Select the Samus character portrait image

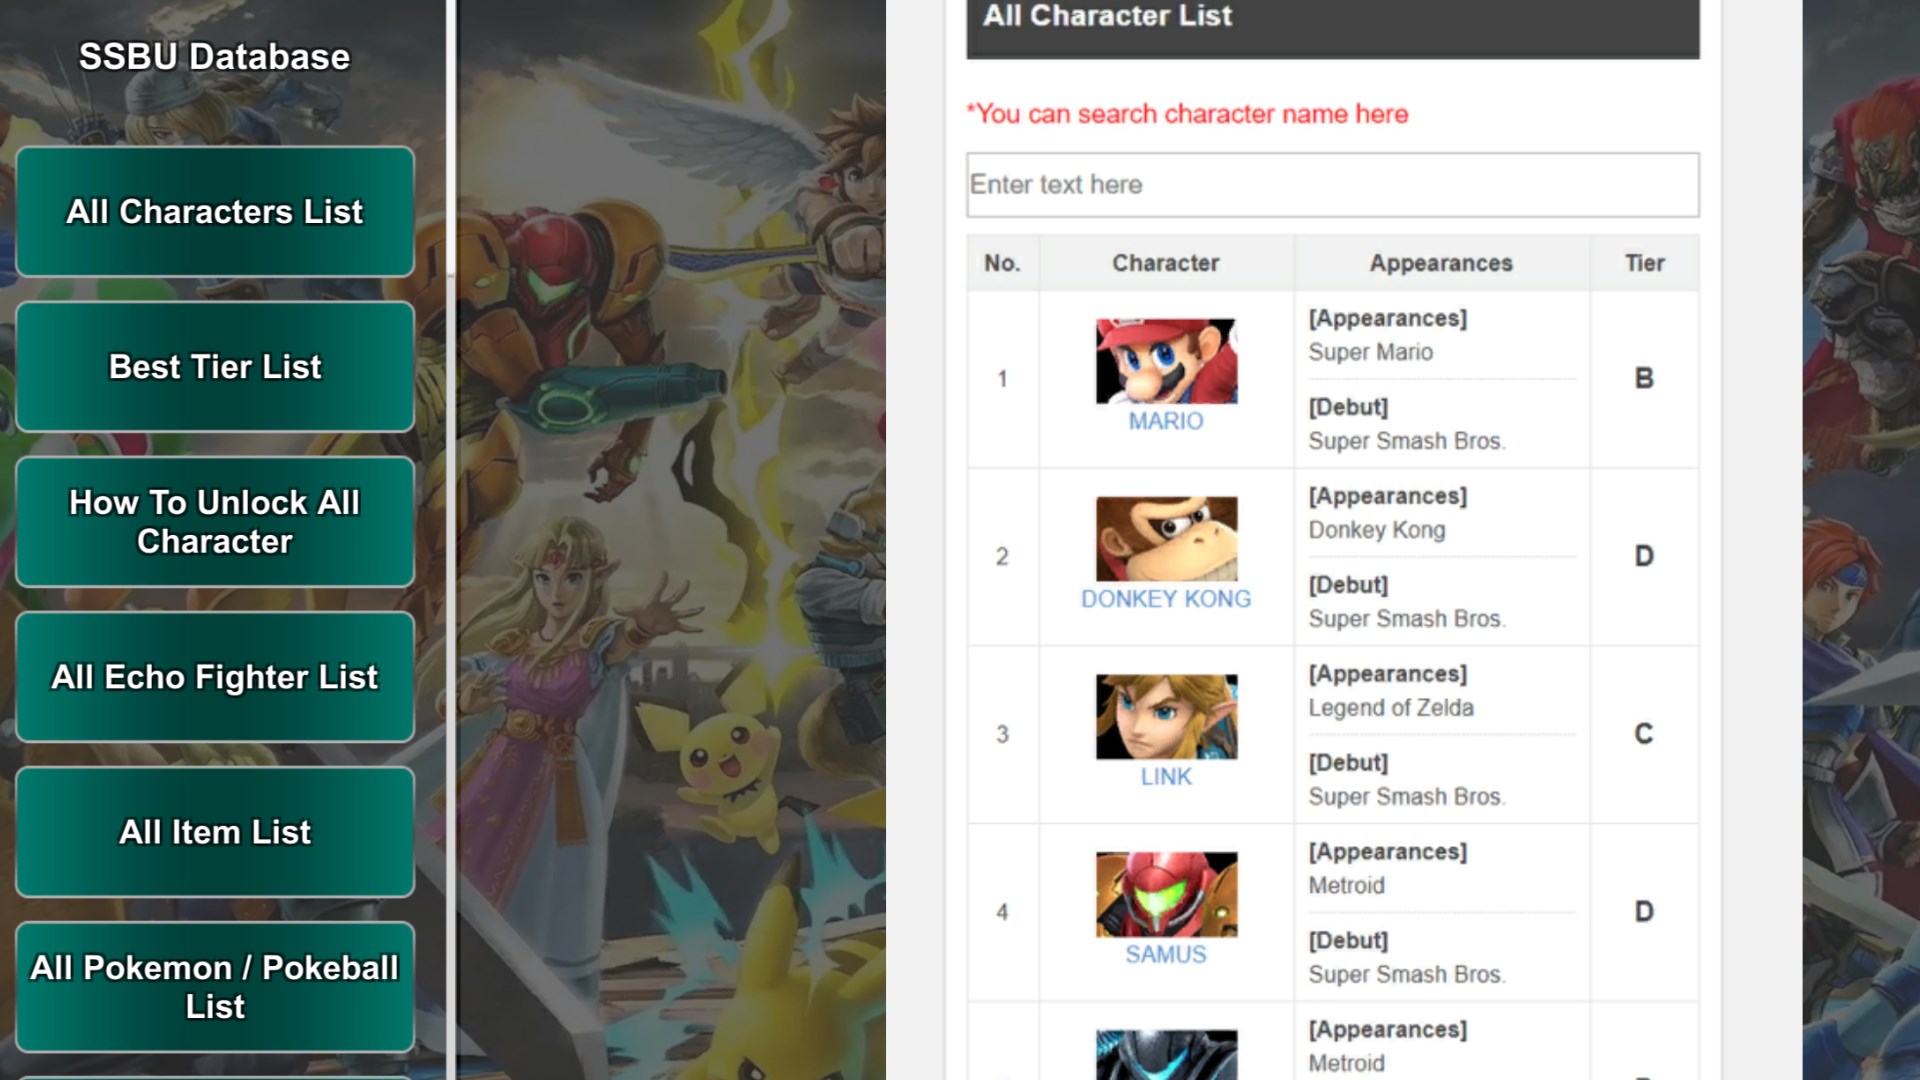(1166, 895)
